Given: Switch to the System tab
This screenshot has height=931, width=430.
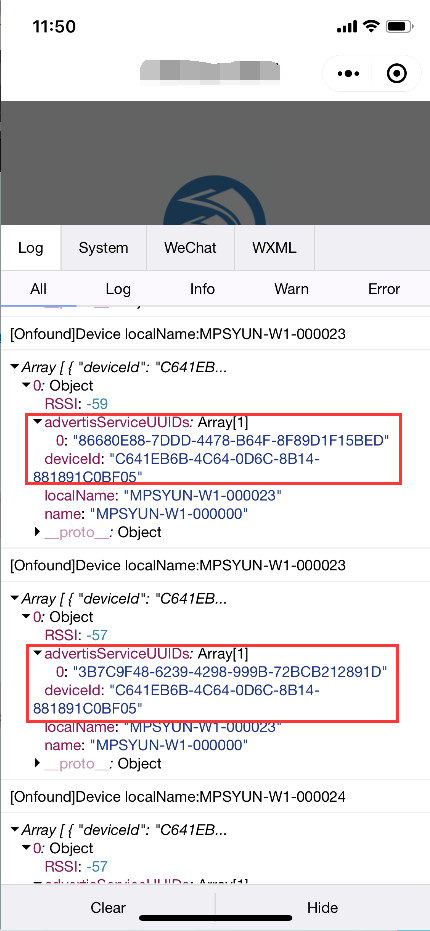Looking at the screenshot, I should tap(103, 248).
